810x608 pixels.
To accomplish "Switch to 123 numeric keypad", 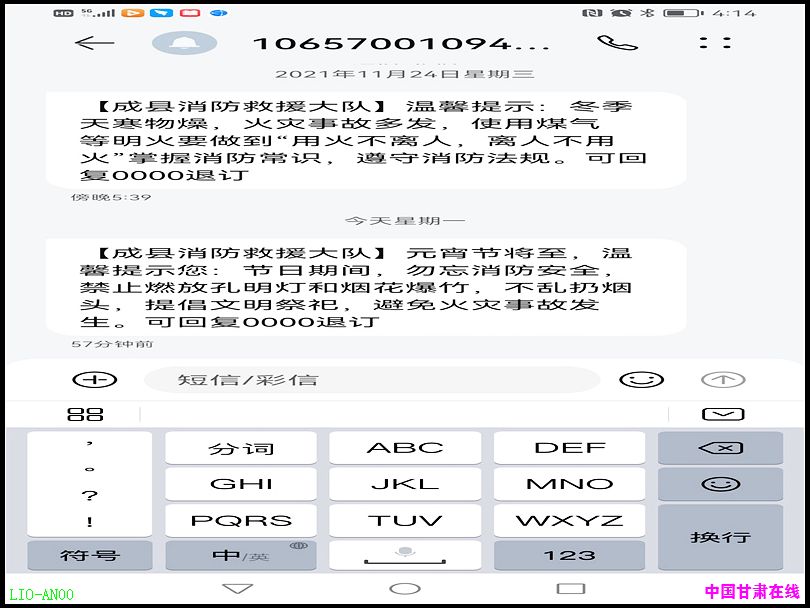I will point(569,554).
